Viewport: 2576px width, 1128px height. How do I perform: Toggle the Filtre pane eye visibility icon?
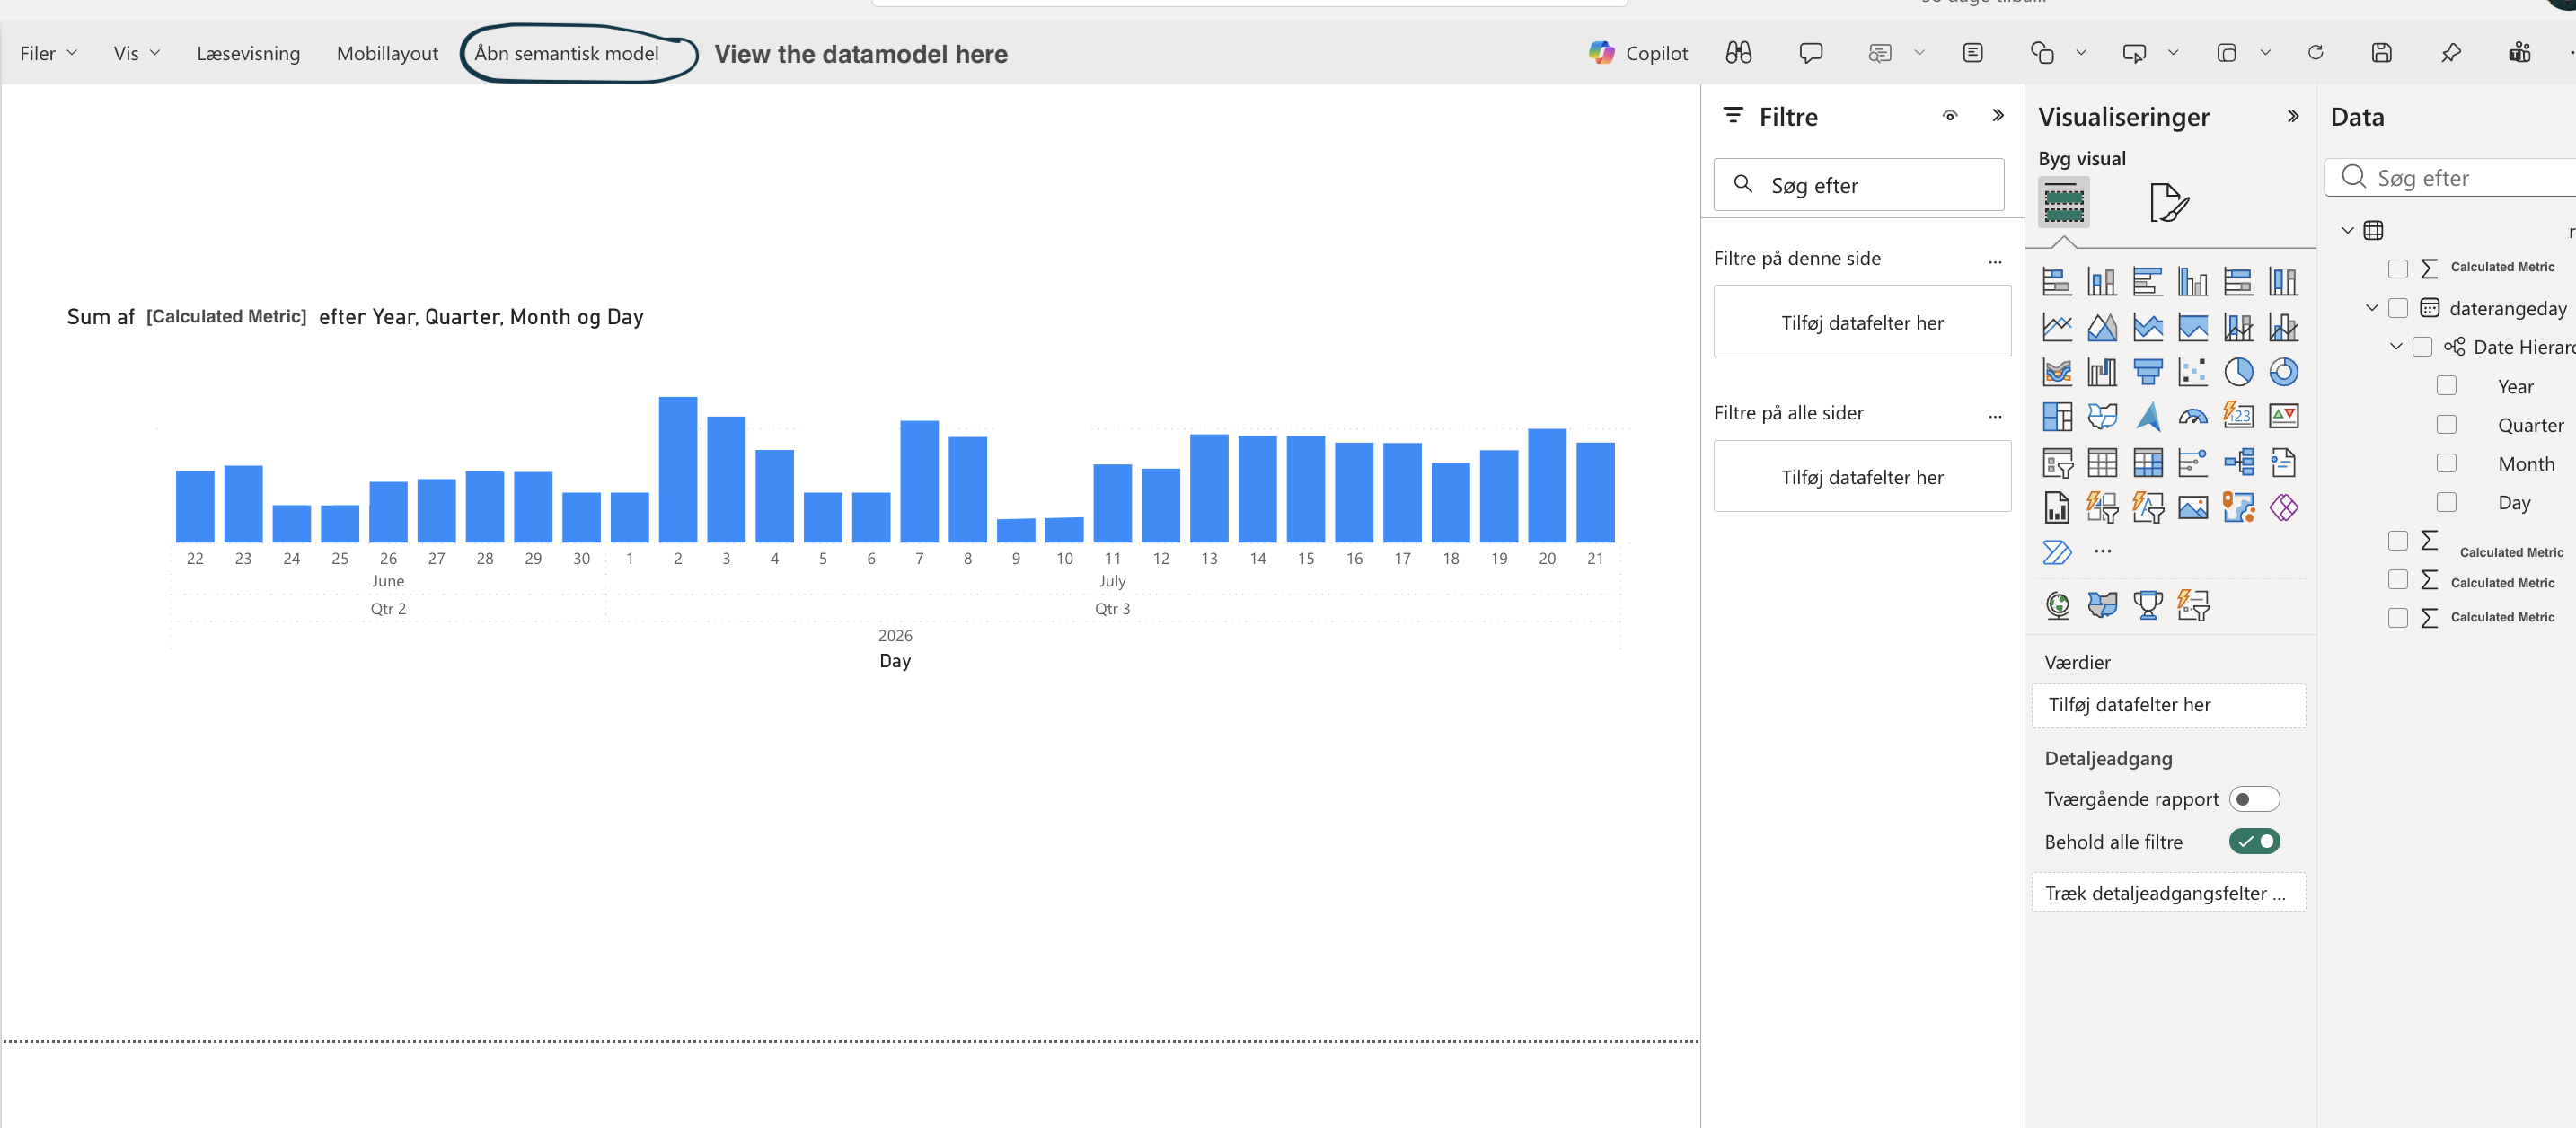click(1949, 116)
